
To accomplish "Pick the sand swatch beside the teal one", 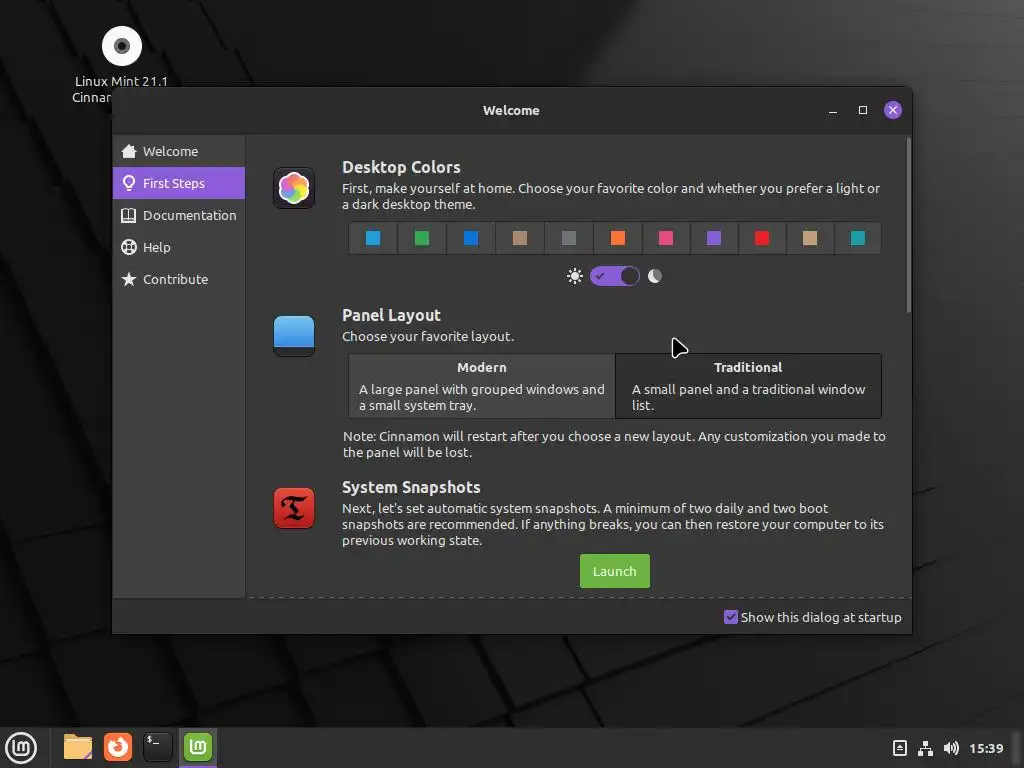I will point(810,238).
